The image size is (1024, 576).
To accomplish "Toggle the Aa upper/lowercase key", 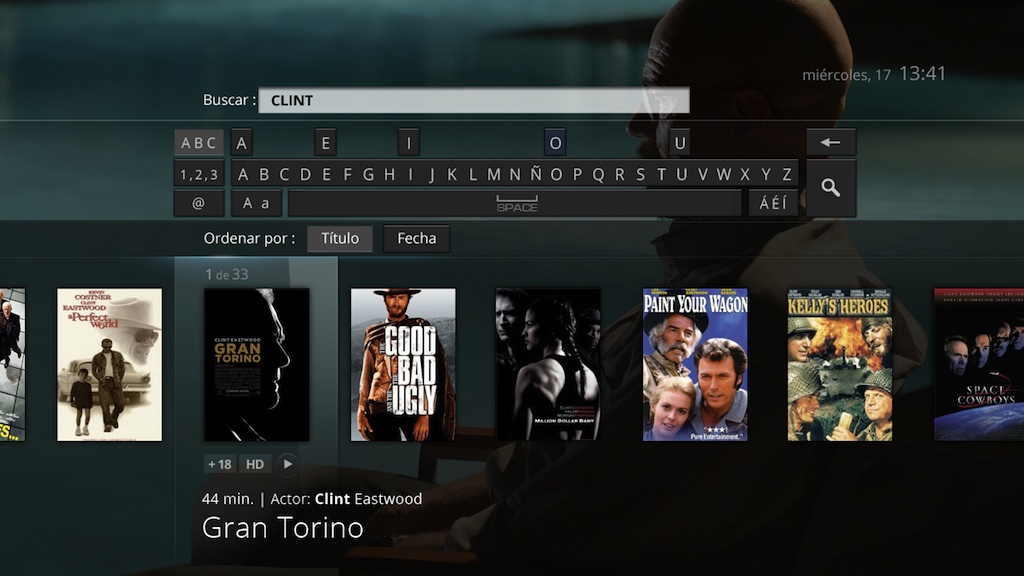I will click(x=256, y=203).
